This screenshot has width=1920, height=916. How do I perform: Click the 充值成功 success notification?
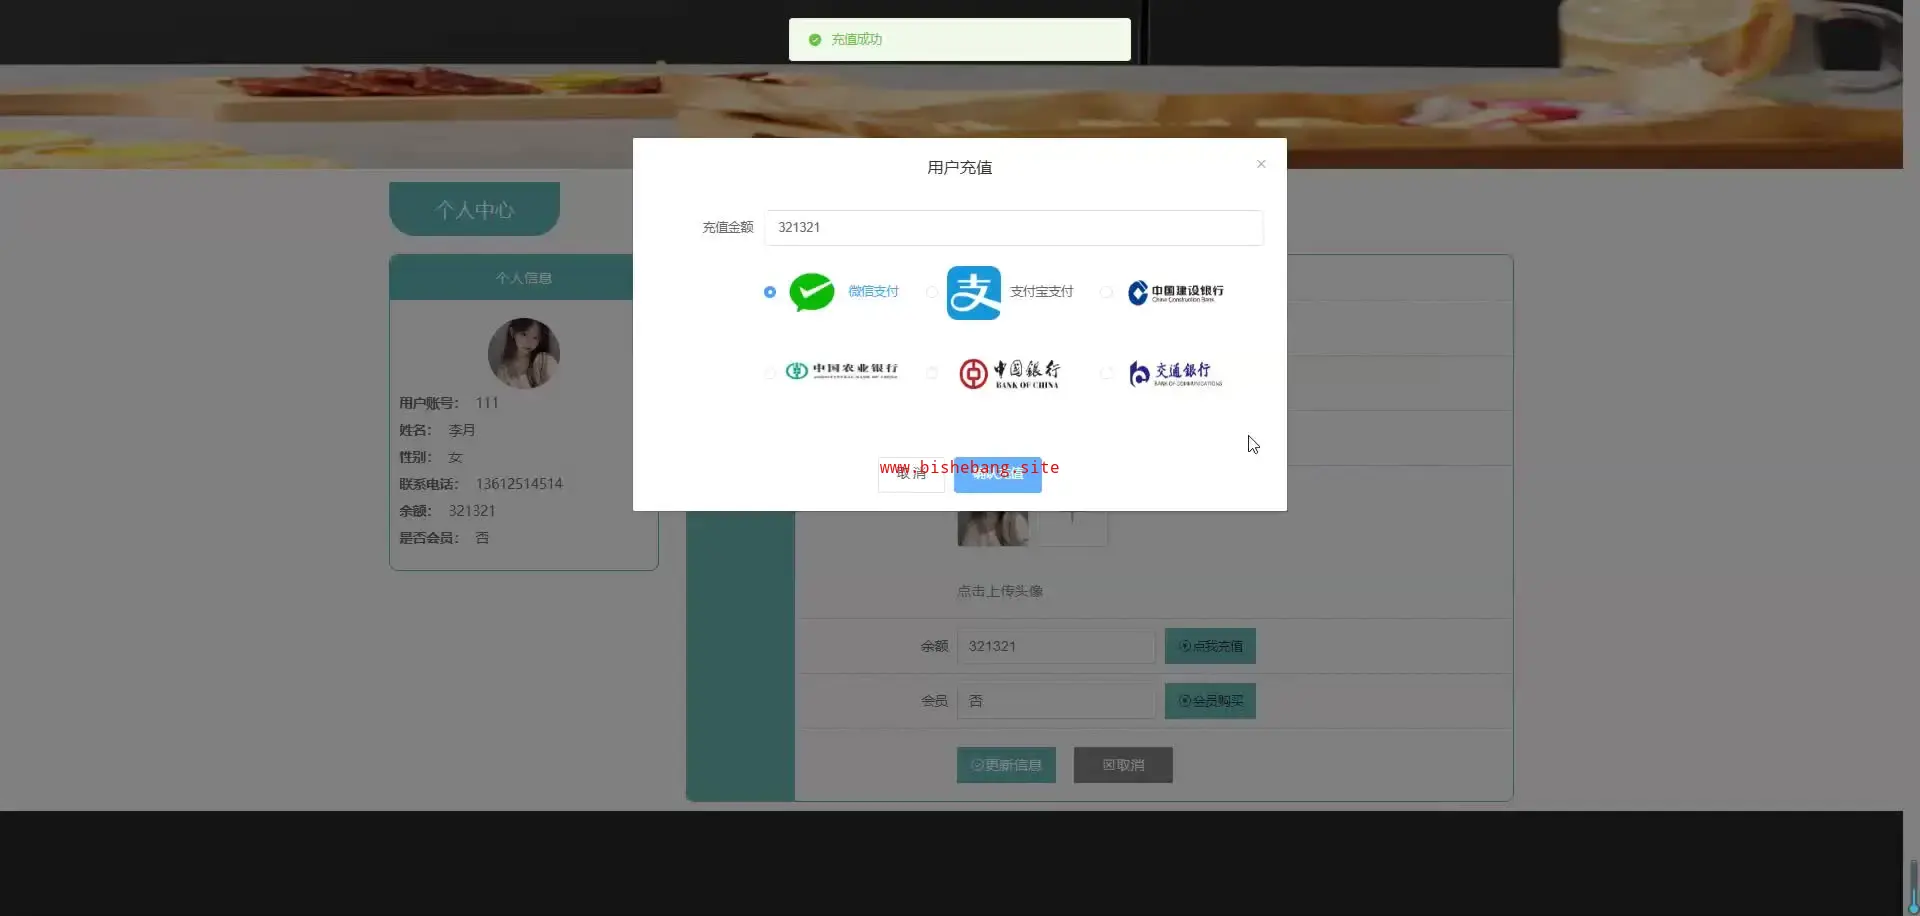(960, 40)
